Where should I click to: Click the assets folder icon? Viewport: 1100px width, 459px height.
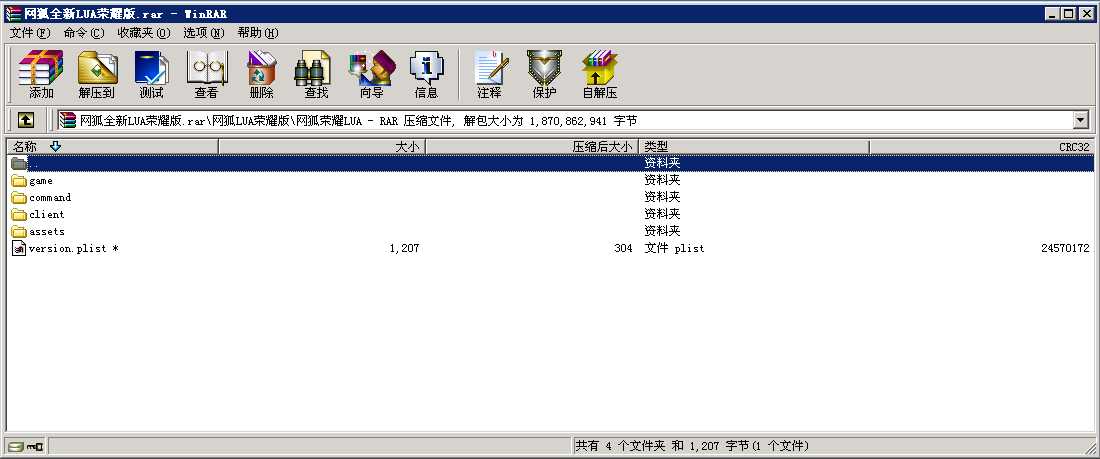click(19, 231)
